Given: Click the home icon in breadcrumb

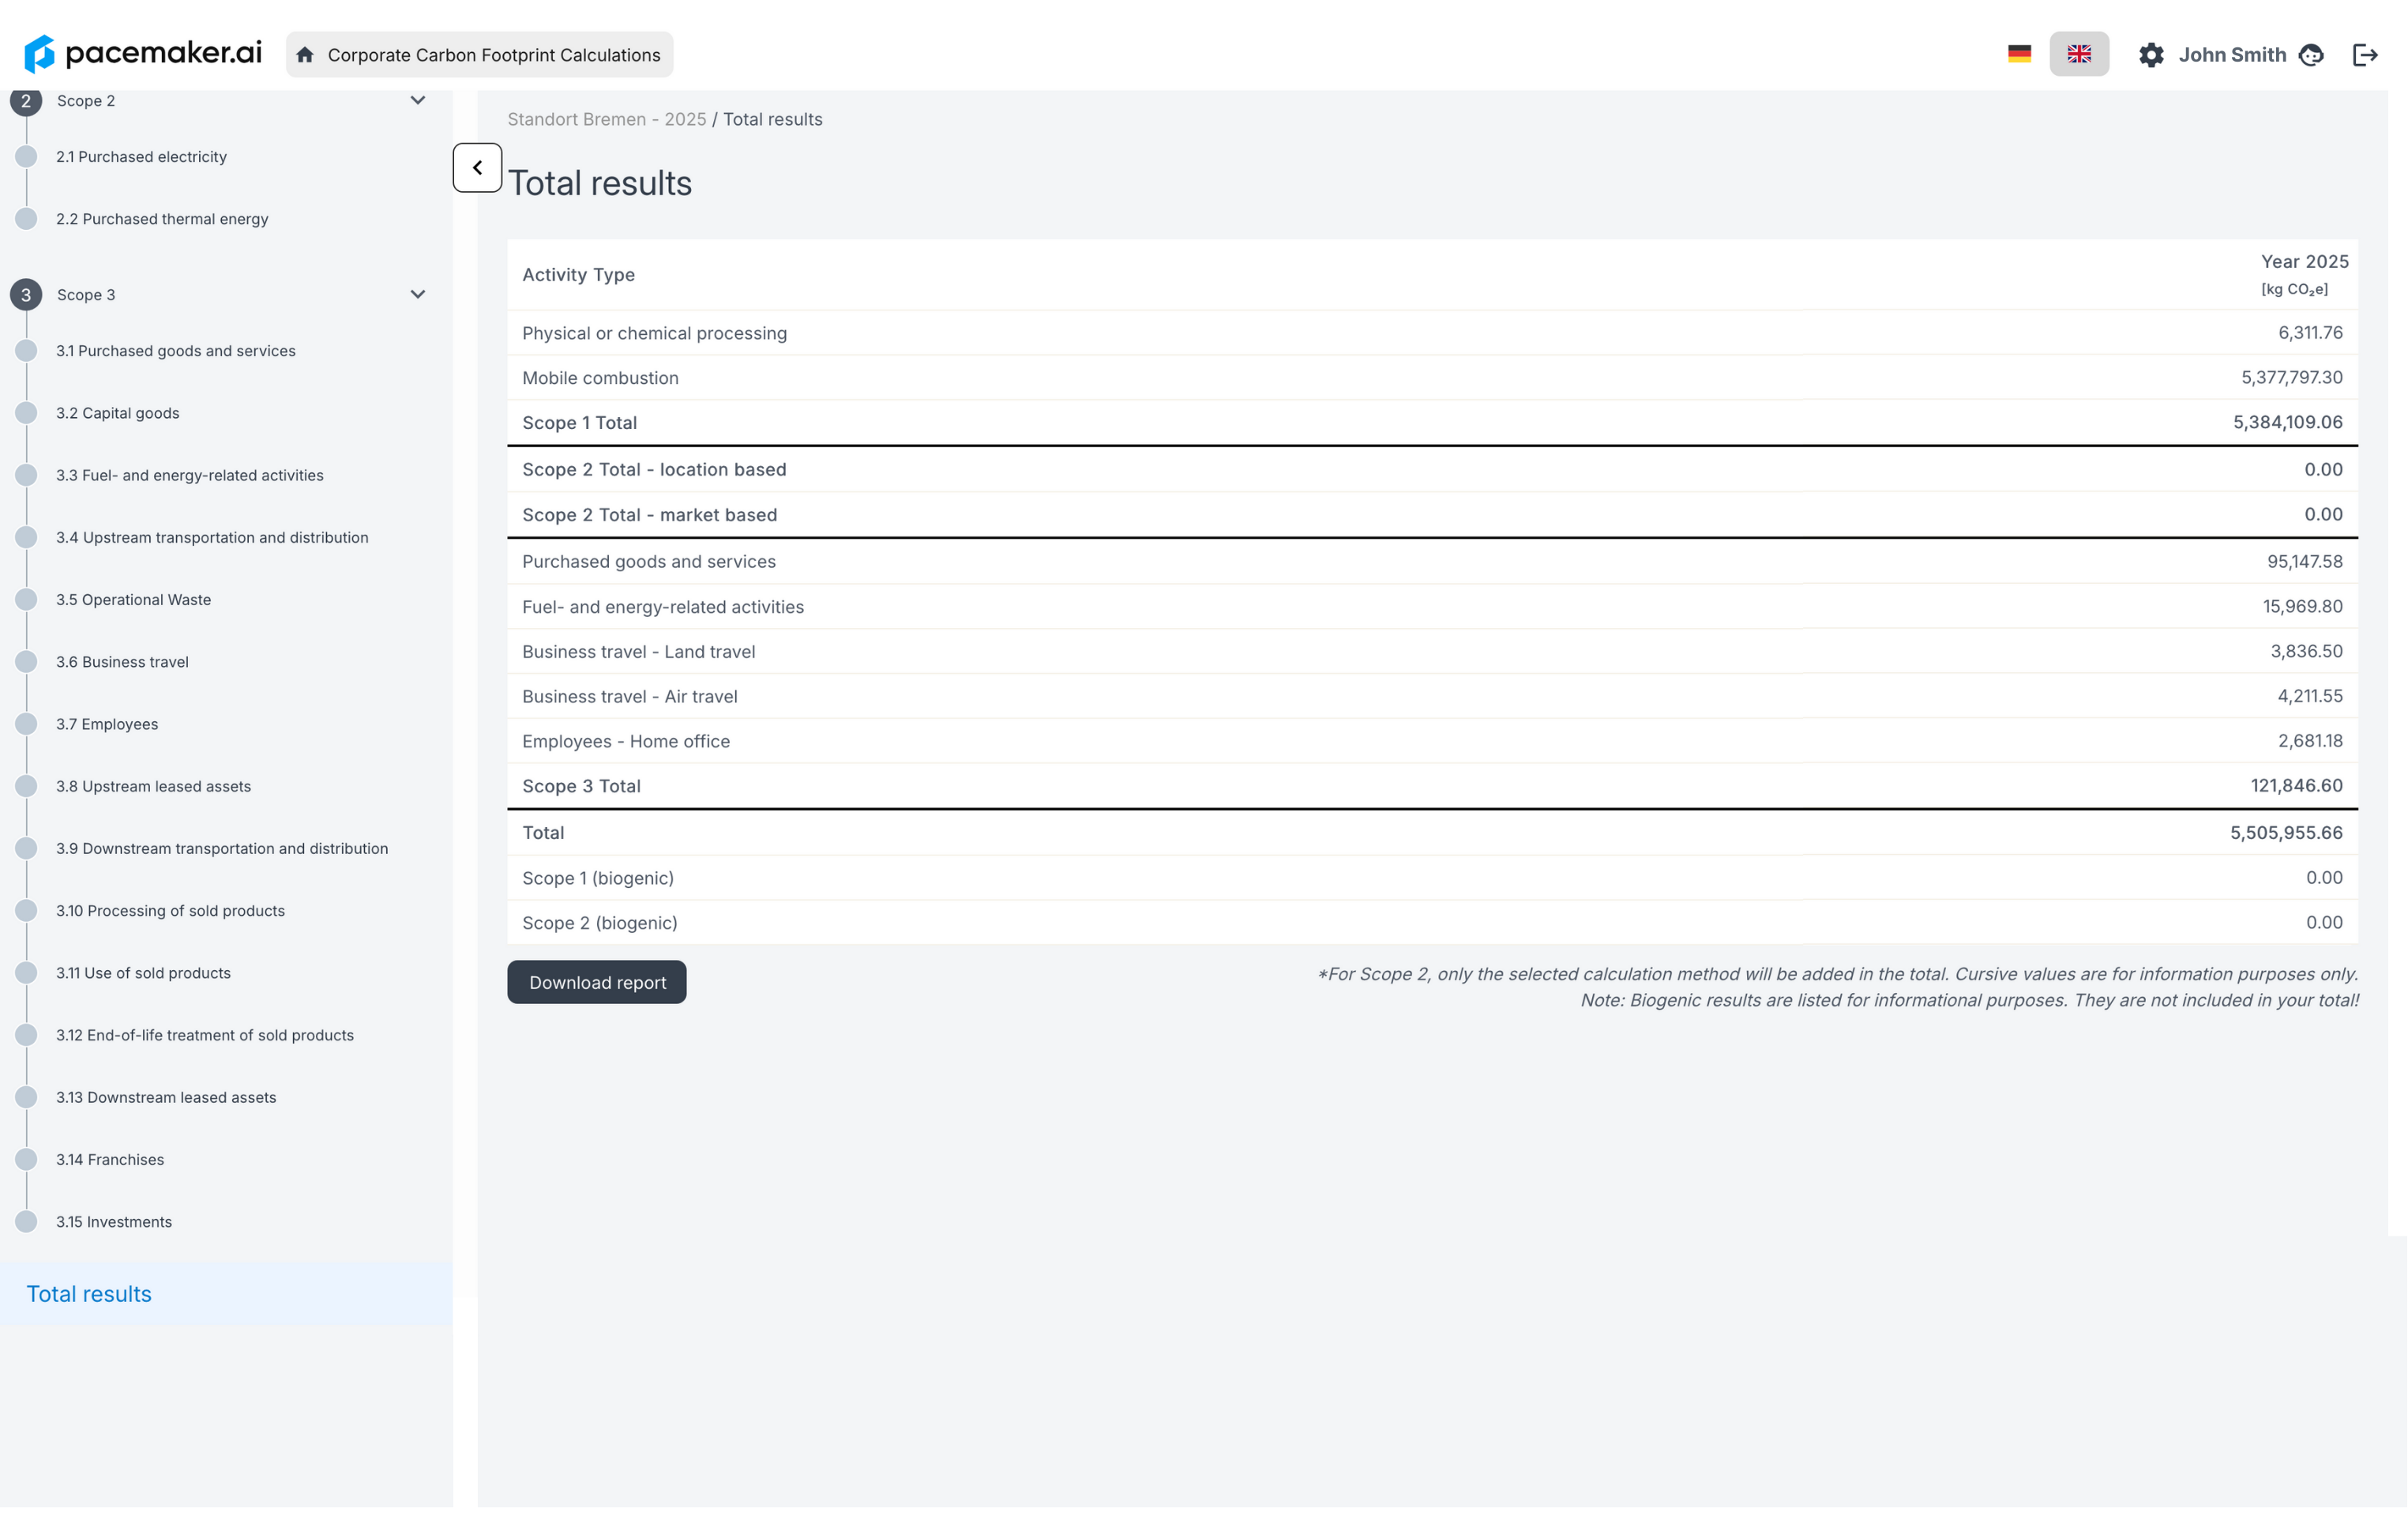Looking at the screenshot, I should click(x=305, y=55).
